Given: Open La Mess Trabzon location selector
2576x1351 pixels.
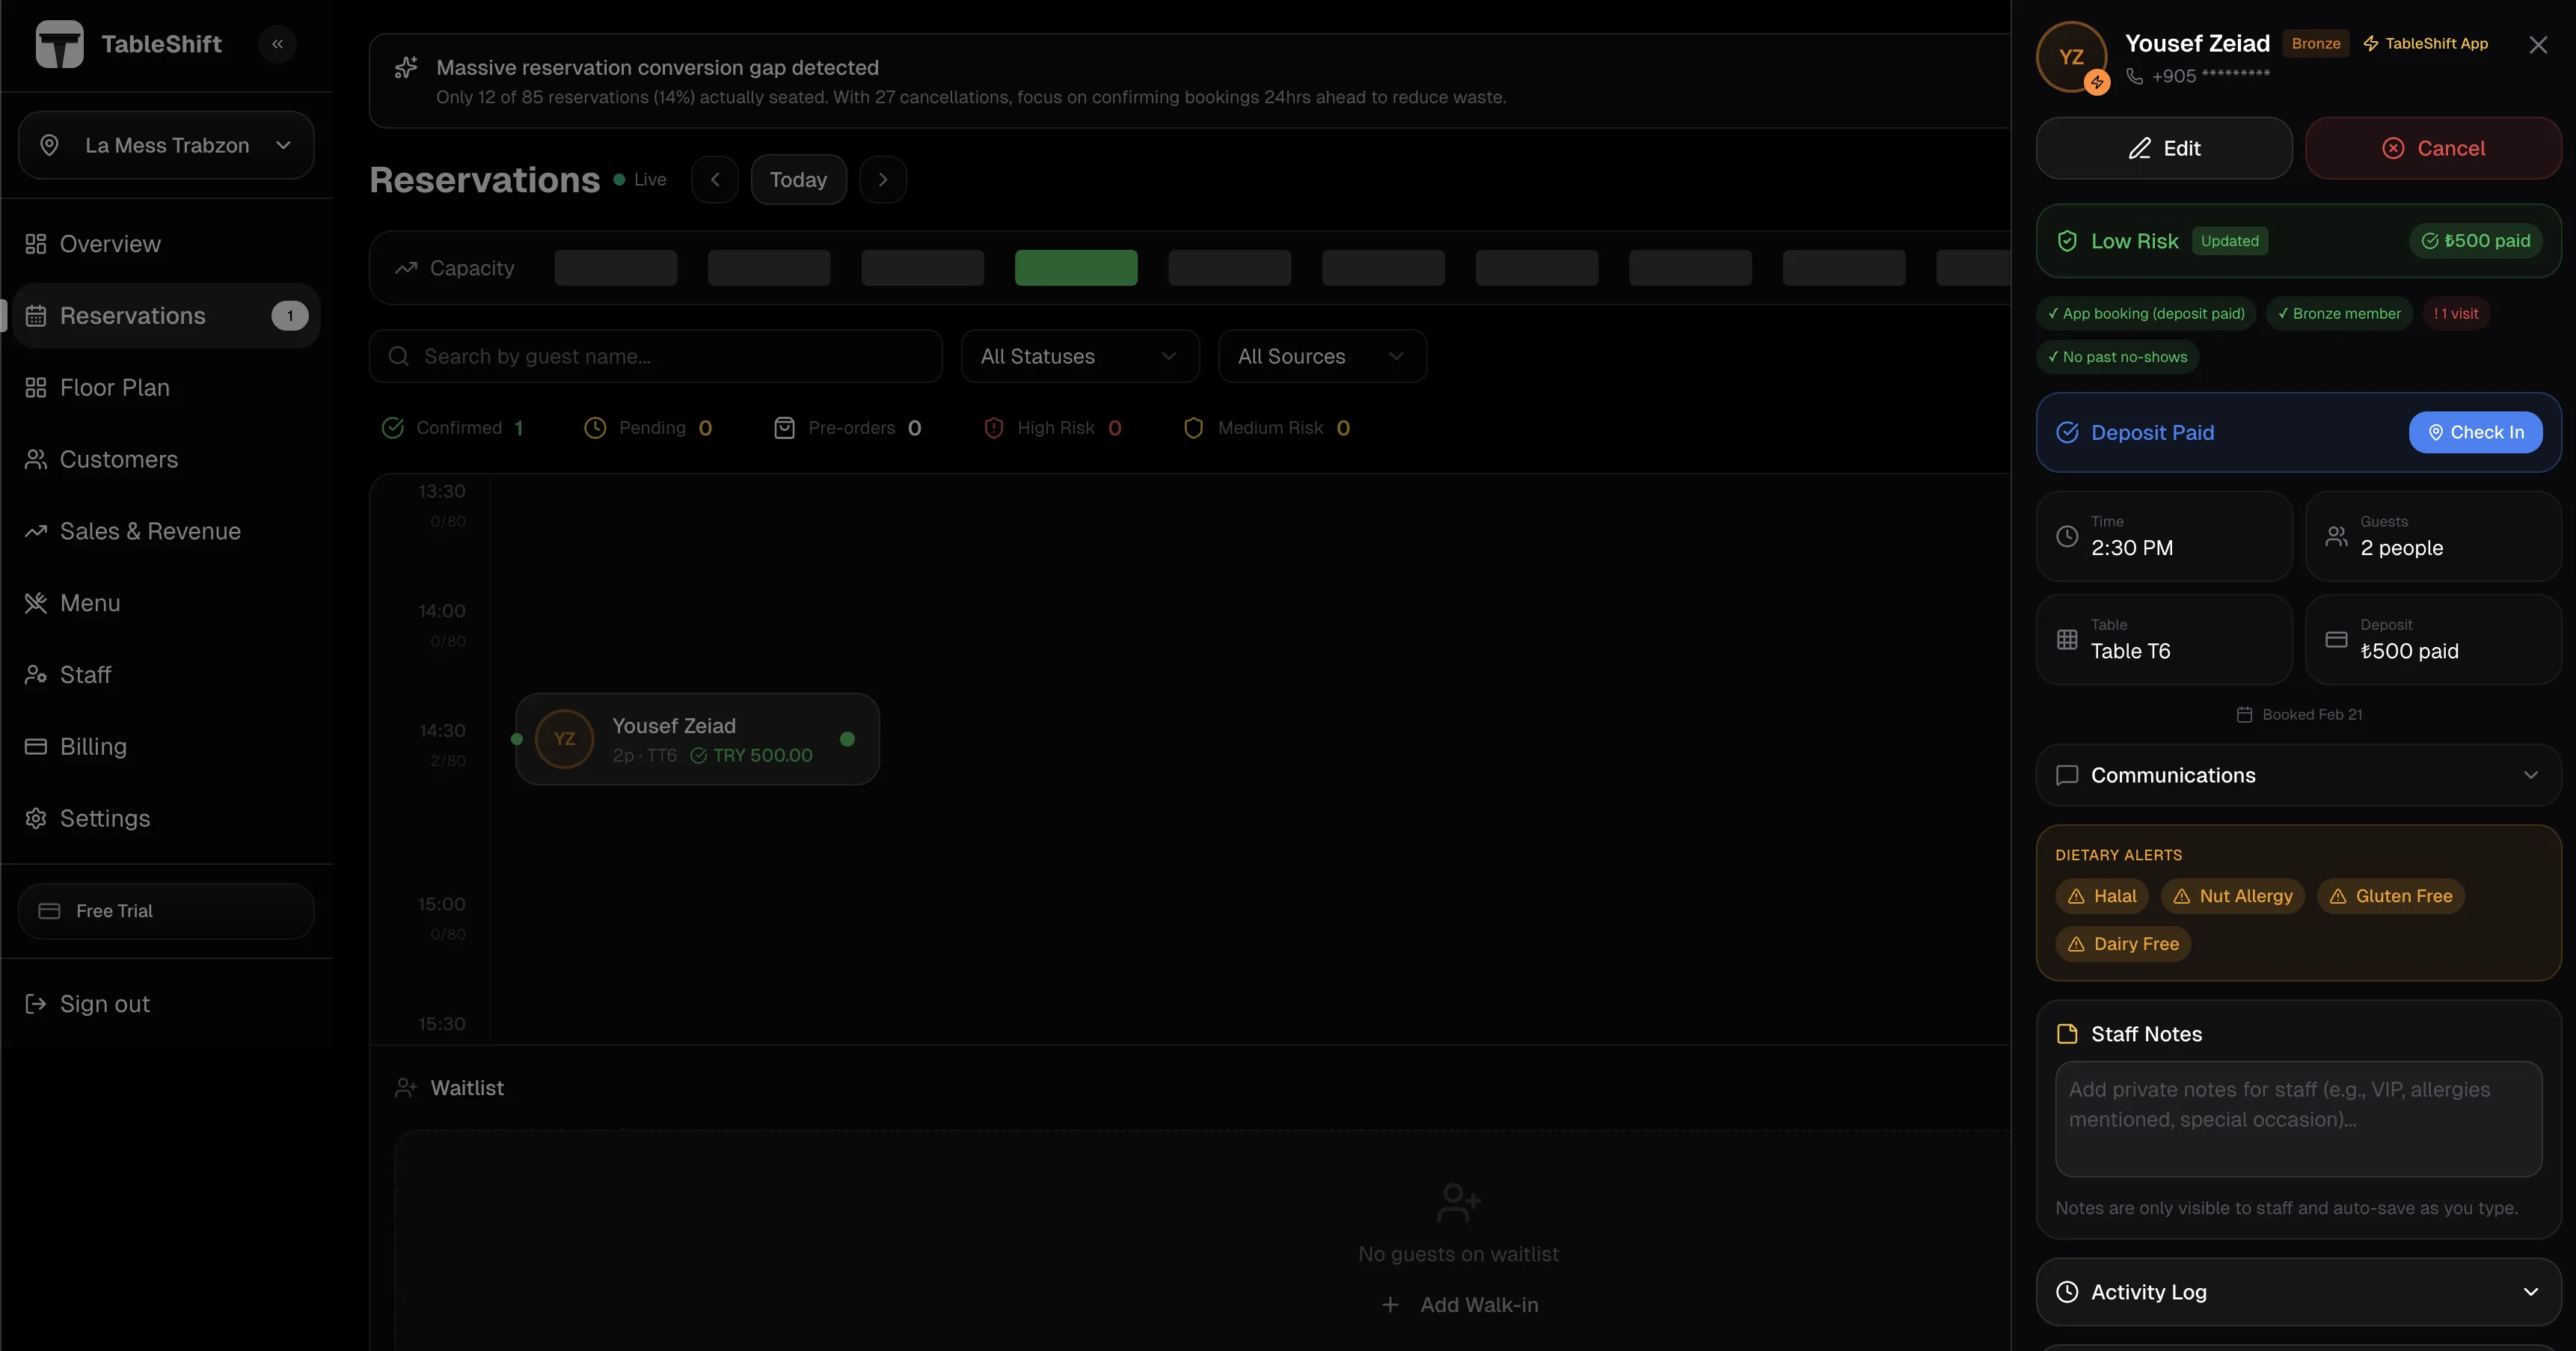Looking at the screenshot, I should point(166,145).
